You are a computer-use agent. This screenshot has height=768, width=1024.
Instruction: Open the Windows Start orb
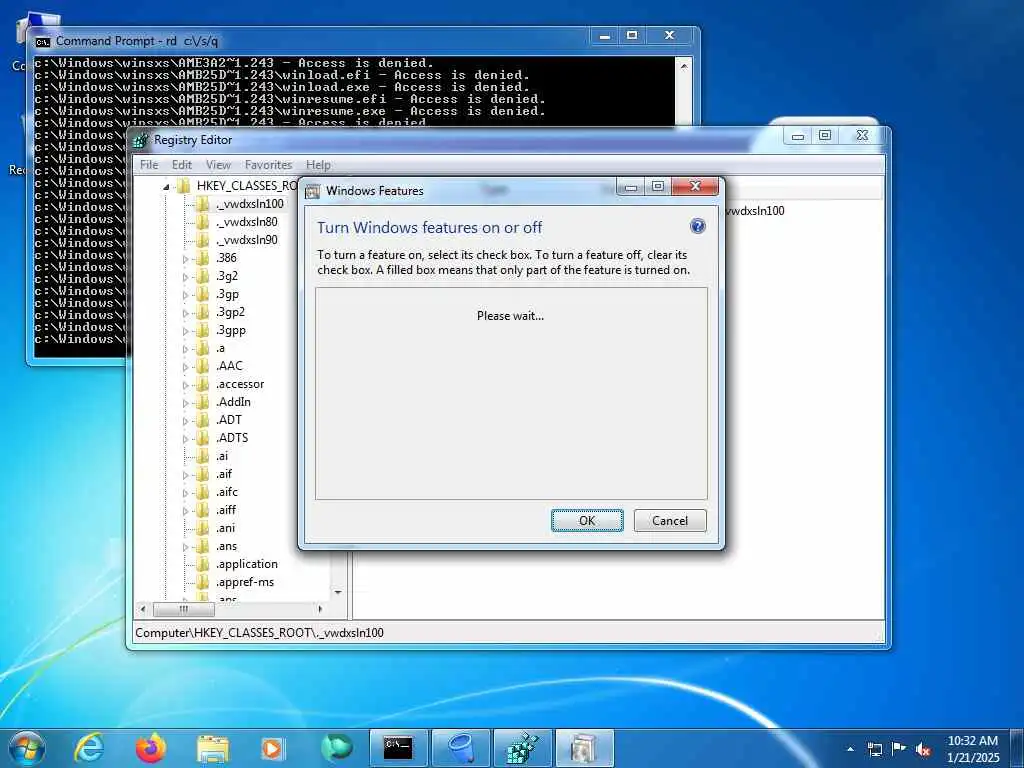pyautogui.click(x=27, y=748)
